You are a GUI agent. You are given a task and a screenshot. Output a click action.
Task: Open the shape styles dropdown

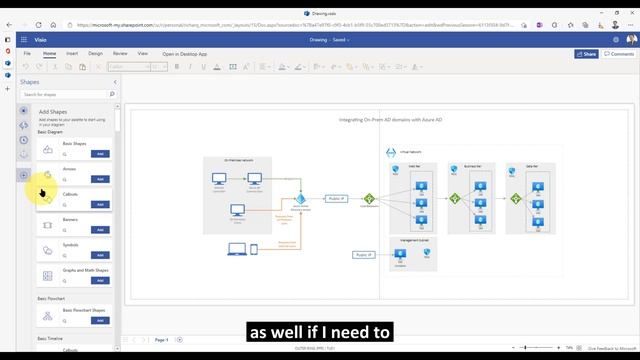click(416, 67)
